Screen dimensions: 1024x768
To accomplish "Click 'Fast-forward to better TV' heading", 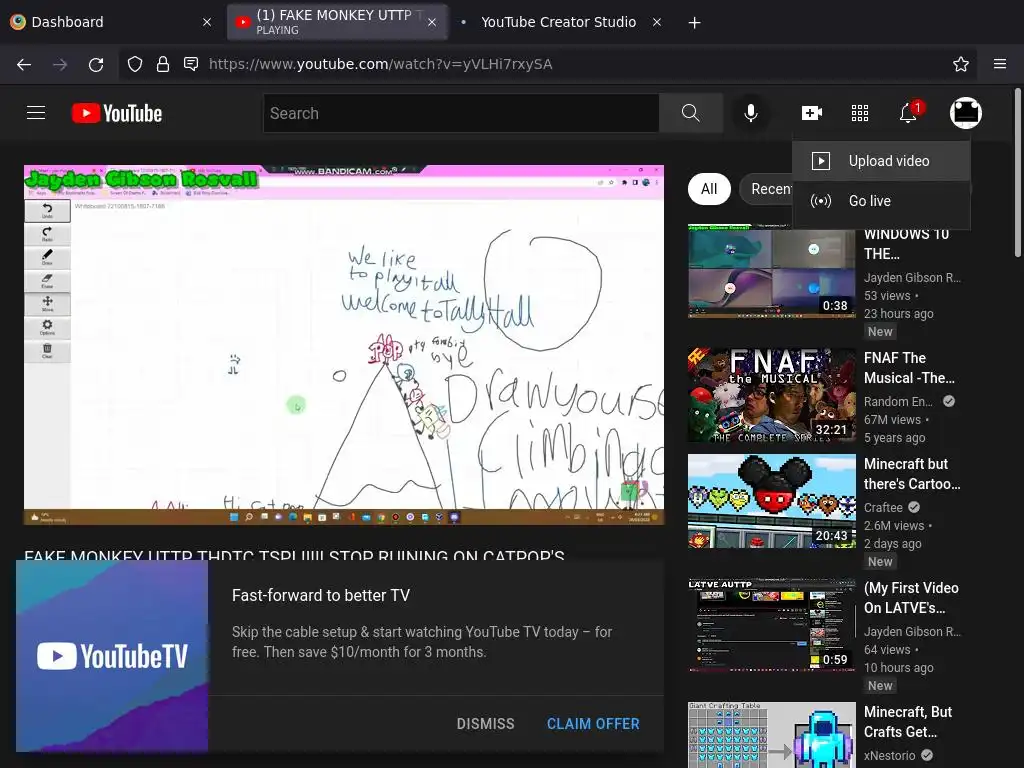I will [x=321, y=596].
